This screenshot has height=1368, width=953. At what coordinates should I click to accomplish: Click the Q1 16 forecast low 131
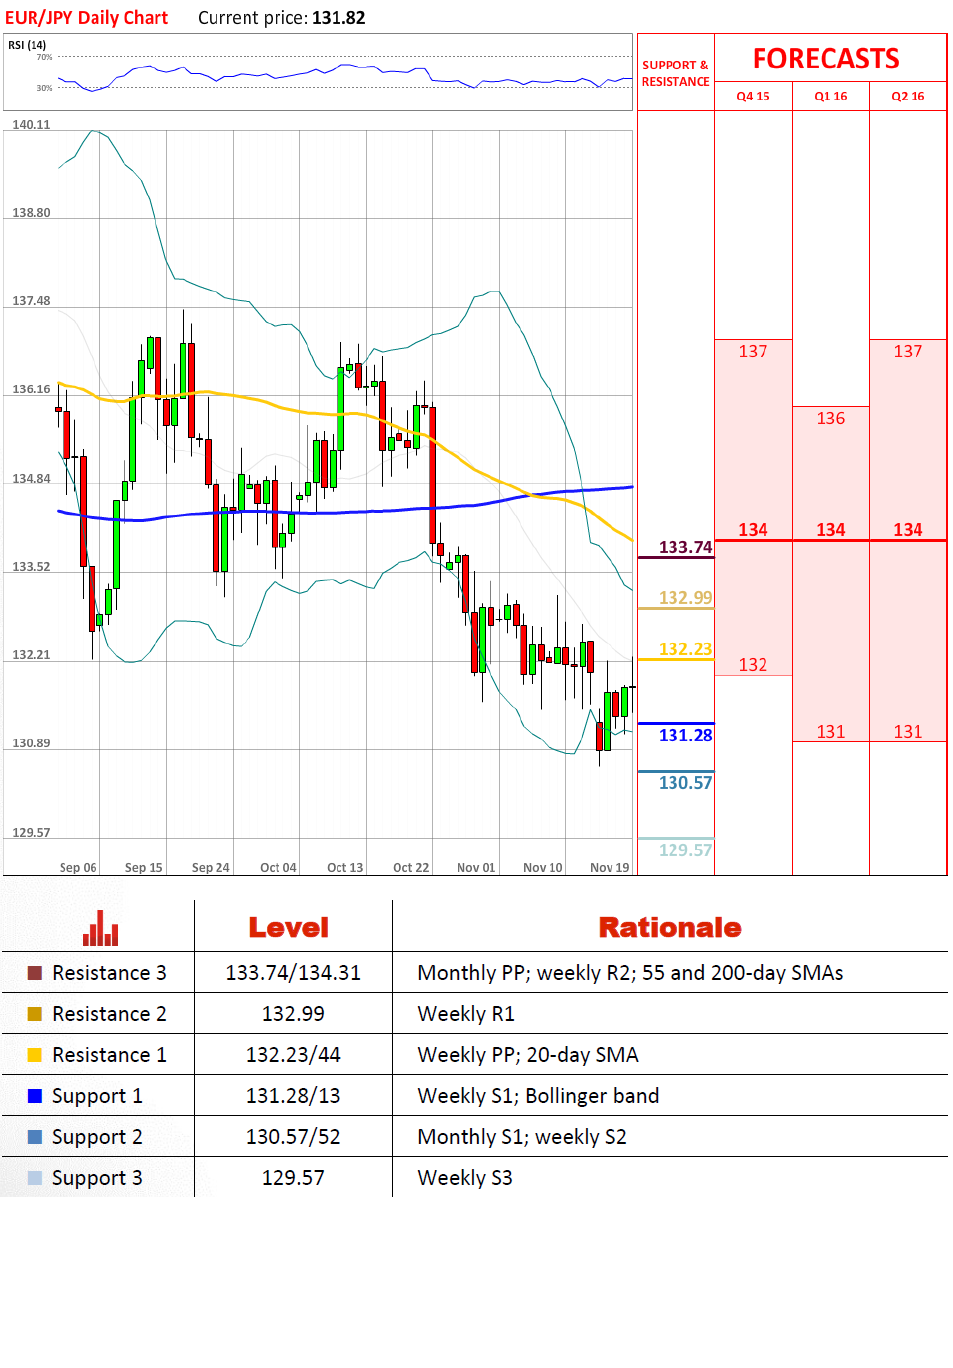[x=830, y=732]
